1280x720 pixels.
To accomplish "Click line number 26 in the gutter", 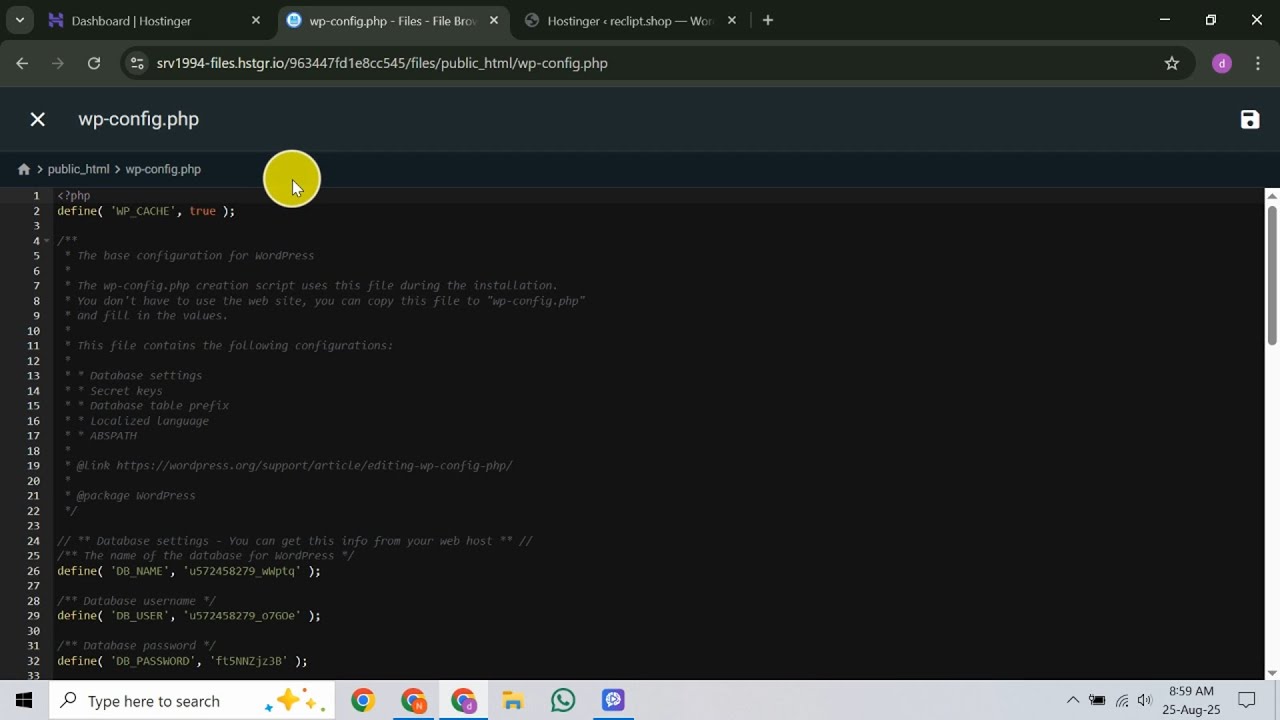I will (x=34, y=571).
